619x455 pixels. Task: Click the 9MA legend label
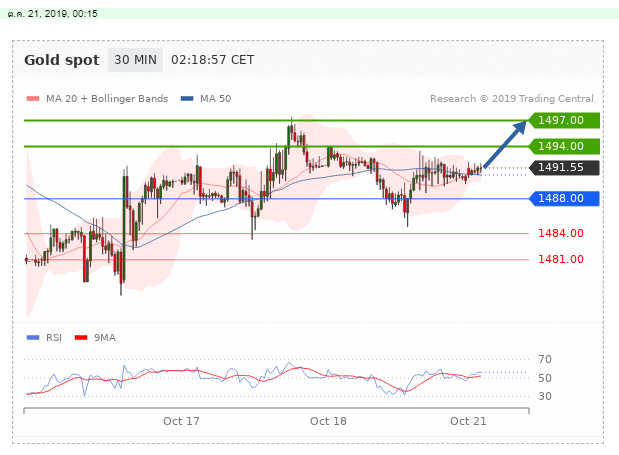coord(105,338)
